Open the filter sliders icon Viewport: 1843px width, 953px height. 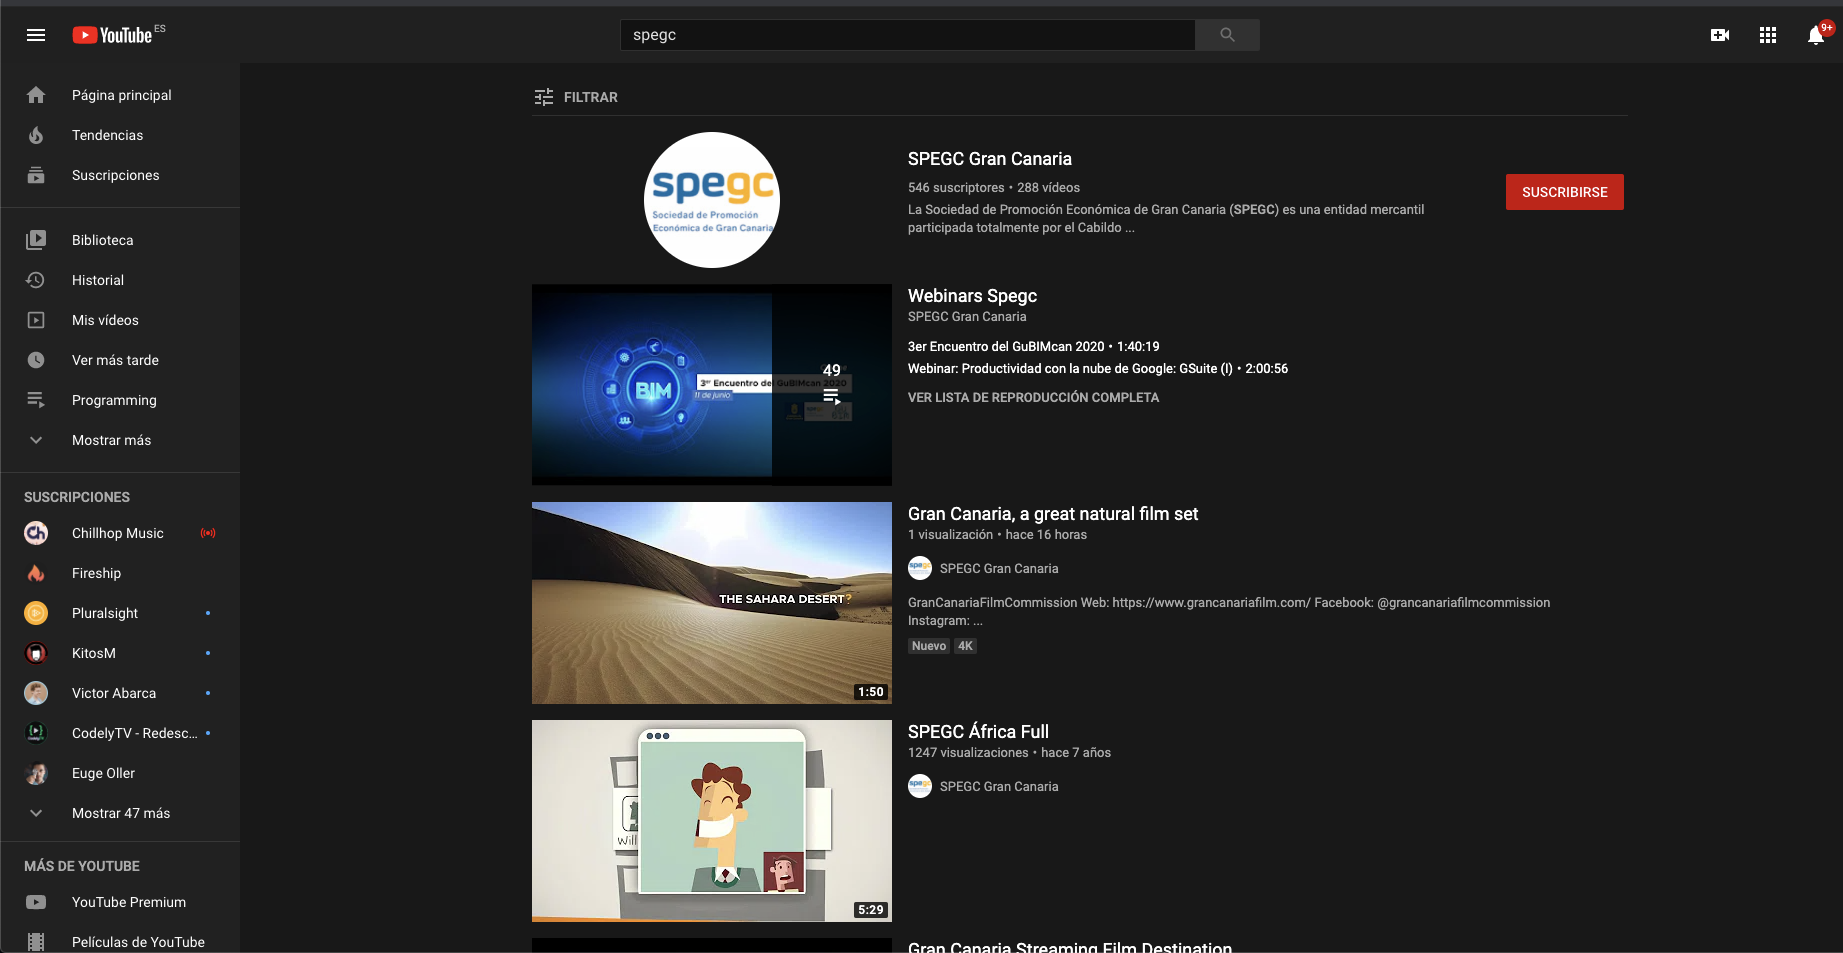[x=544, y=97]
